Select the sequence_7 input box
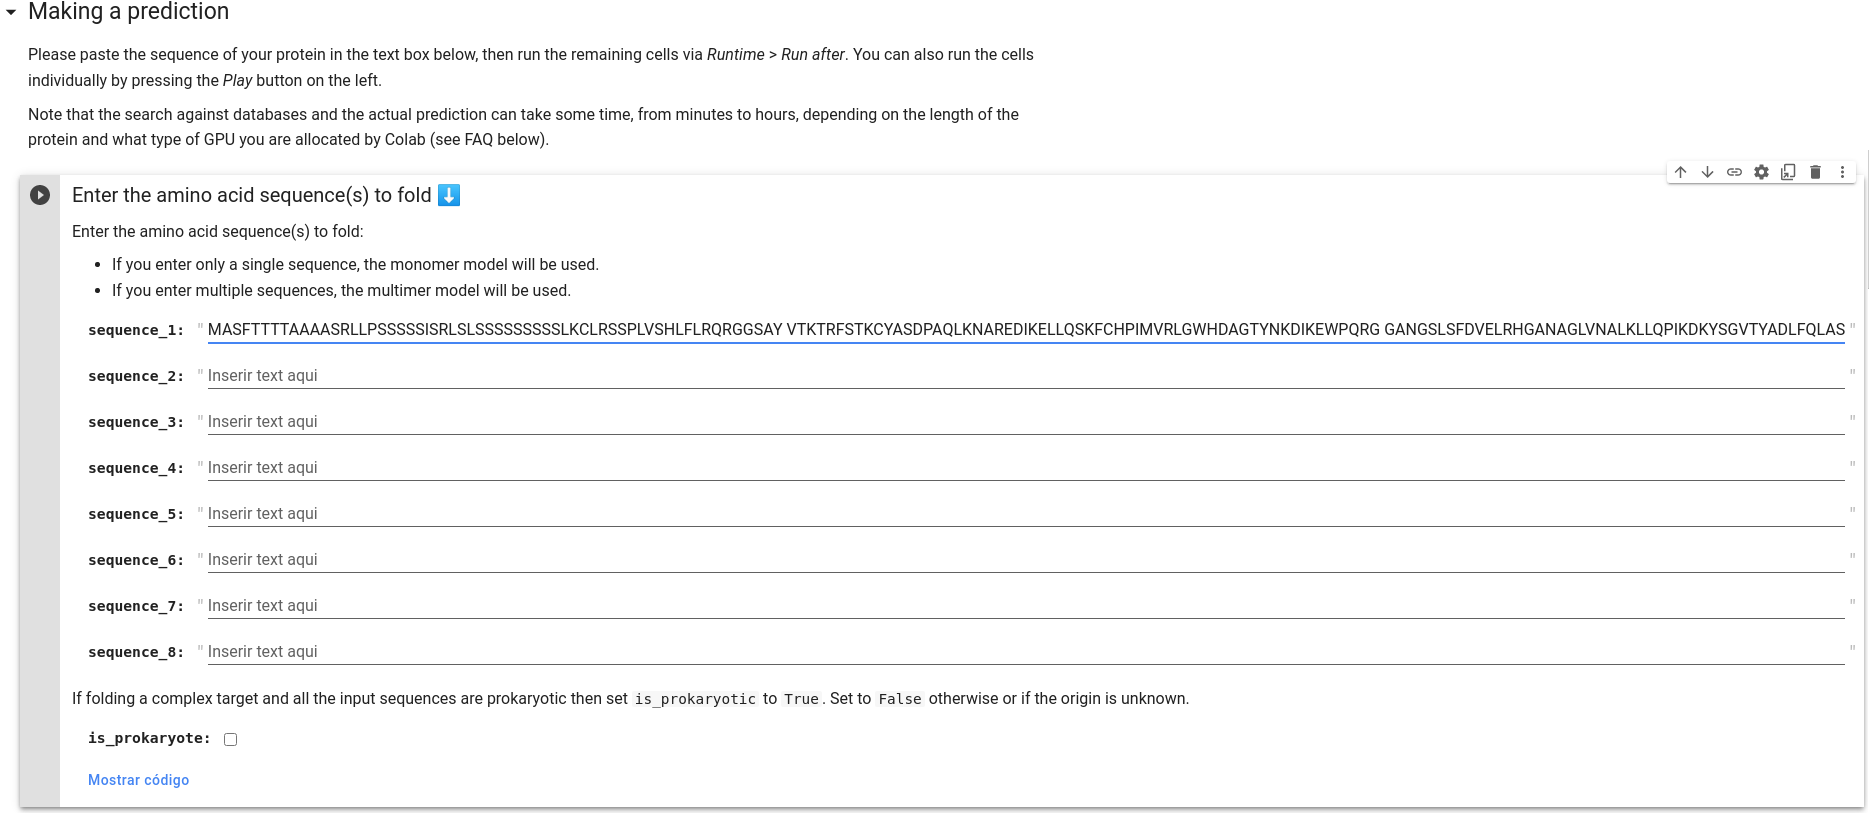Image resolution: width=1869 pixels, height=813 pixels. (x=1026, y=606)
